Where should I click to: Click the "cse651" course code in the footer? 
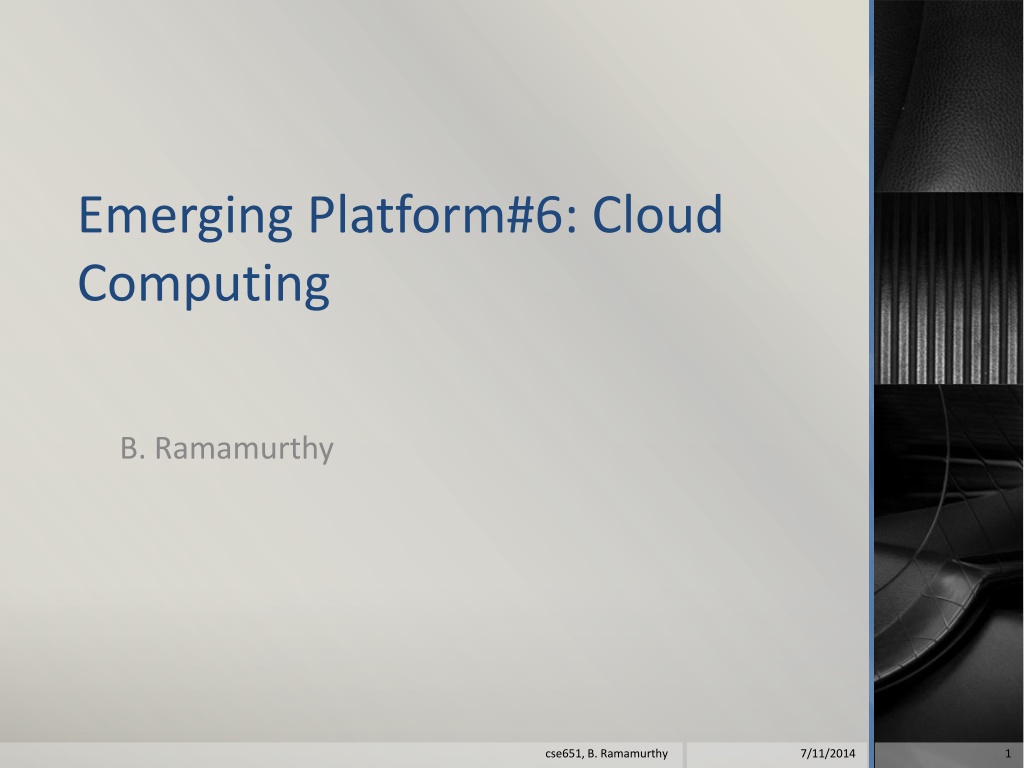[563, 754]
